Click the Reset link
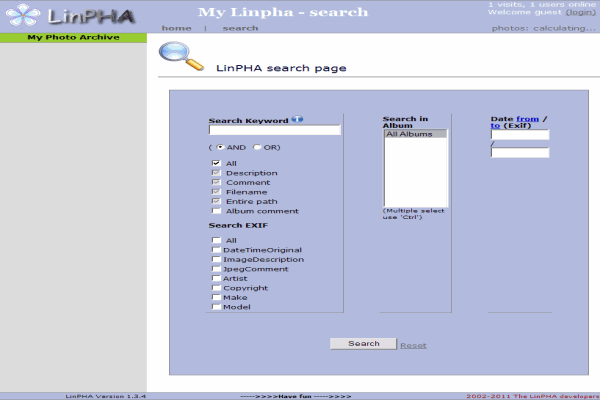The width and height of the screenshot is (600, 400). pos(413,345)
